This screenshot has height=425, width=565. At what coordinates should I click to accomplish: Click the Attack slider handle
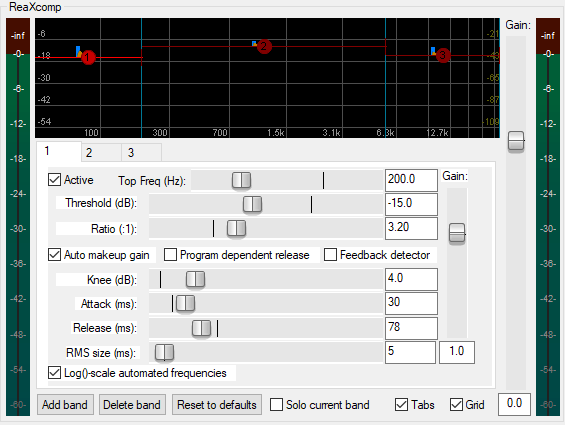tap(186, 304)
